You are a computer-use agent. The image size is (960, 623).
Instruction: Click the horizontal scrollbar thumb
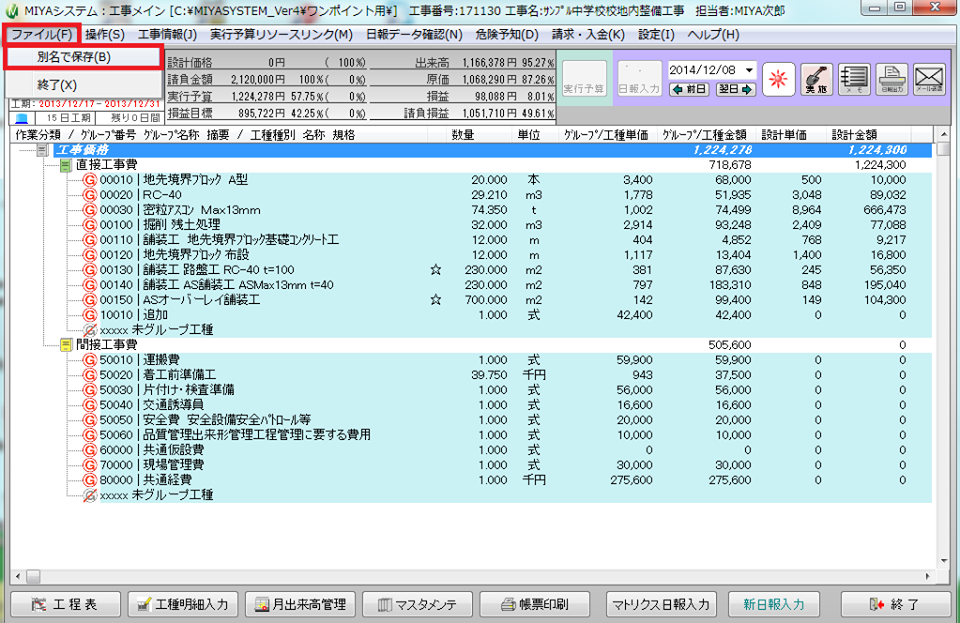tap(33, 576)
